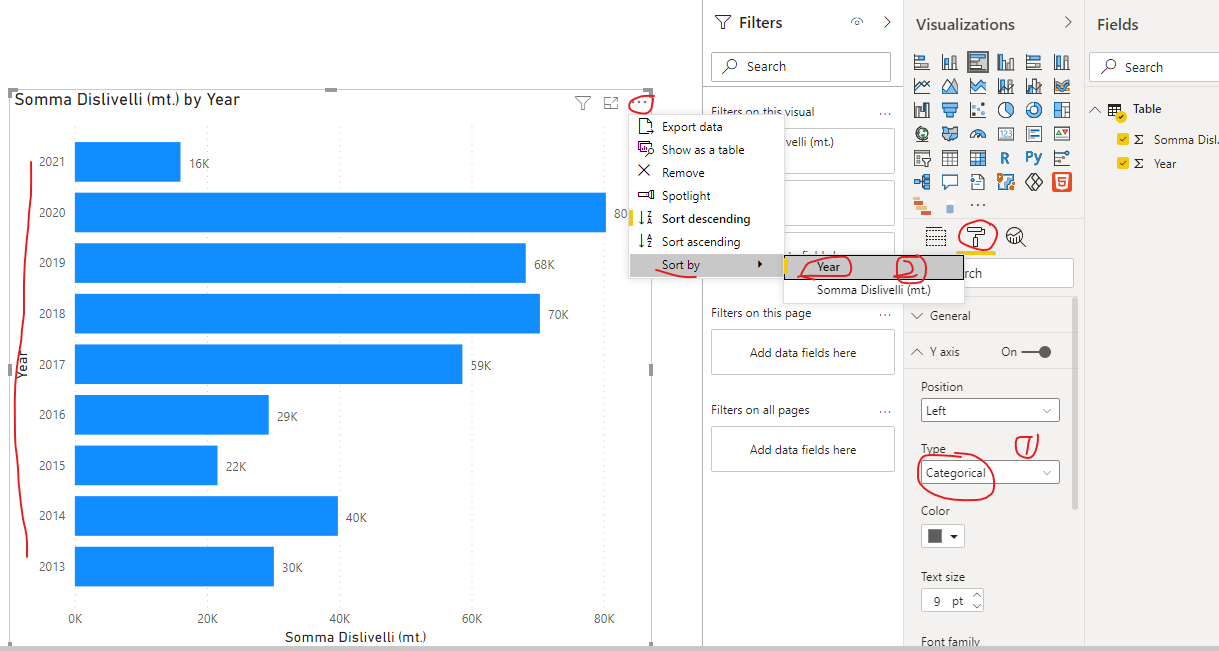Viewport: 1219px width, 651px height.
Task: Click the Filters pane Search box
Action: 801,66
